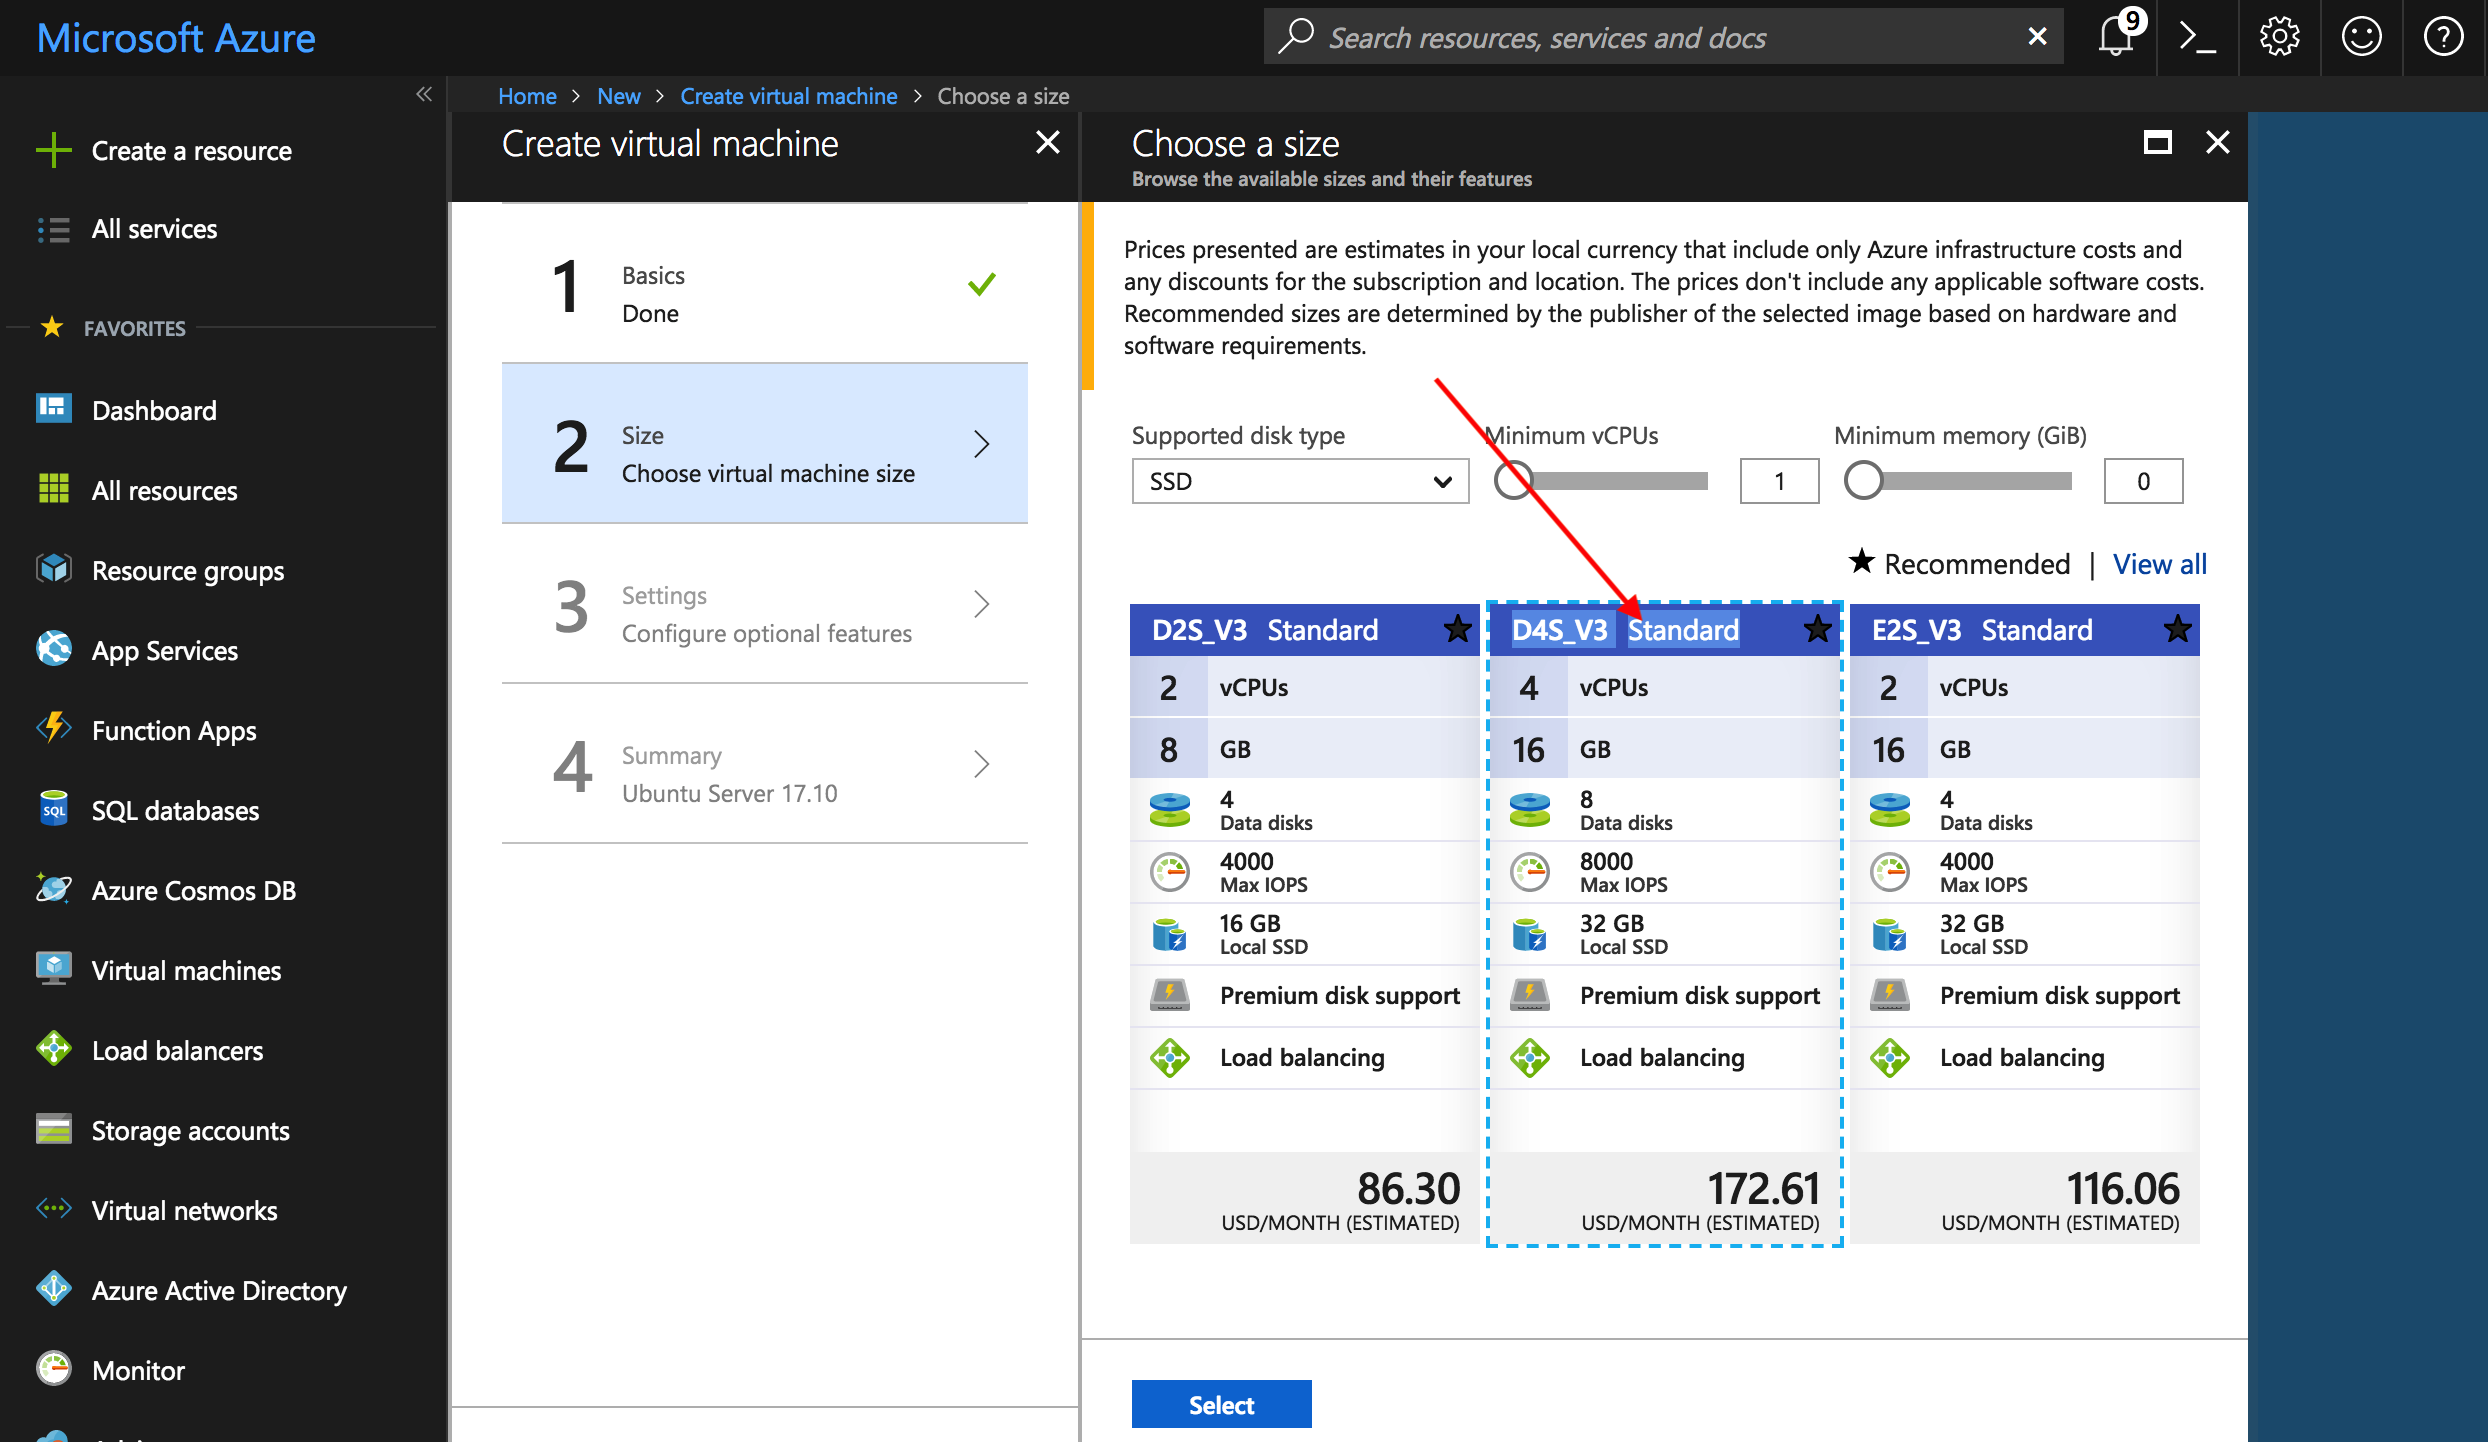Go to Create virtual machine breadcrumb

coord(789,96)
